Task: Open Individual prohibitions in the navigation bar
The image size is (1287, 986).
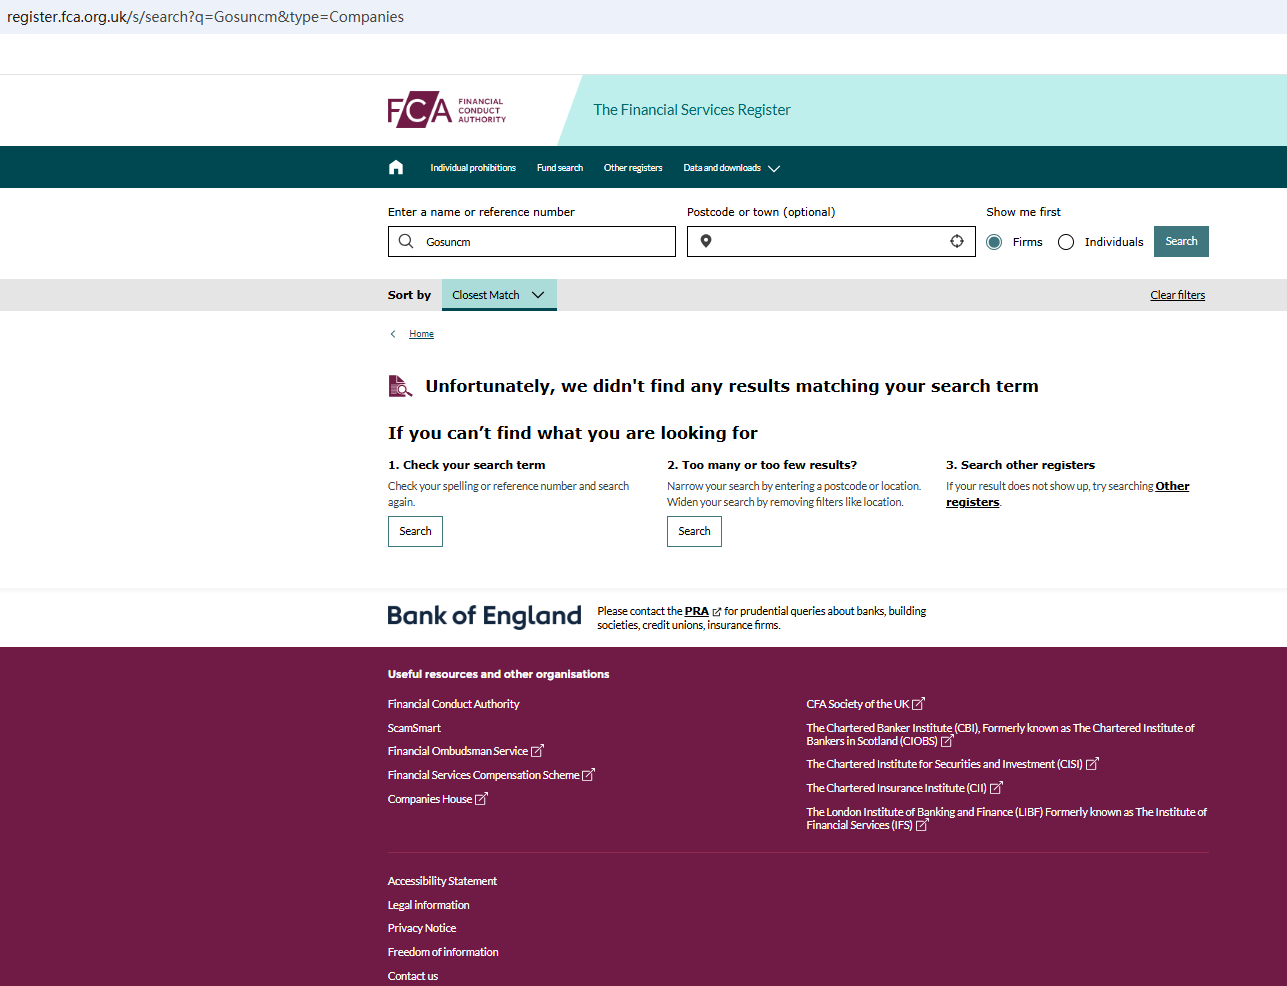Action: 473,168
